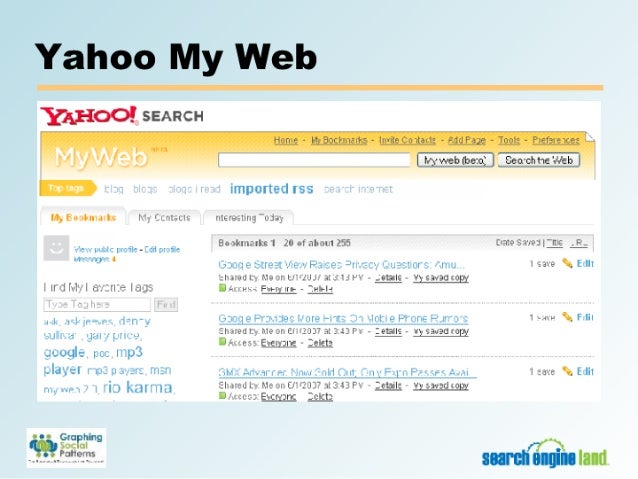The image size is (638, 479).
Task: Select the mp3 player tag
Action: coord(93,361)
